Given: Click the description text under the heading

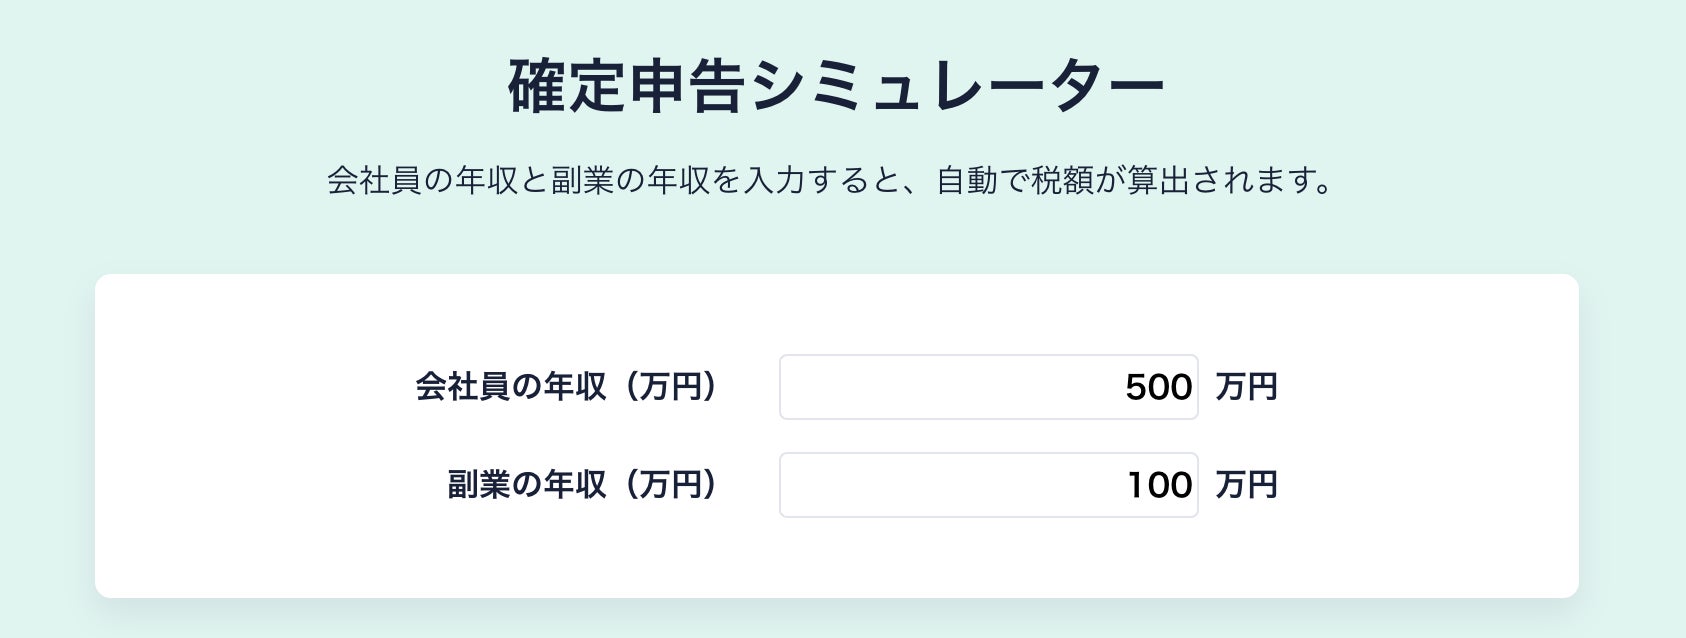Looking at the screenshot, I should [x=832, y=181].
